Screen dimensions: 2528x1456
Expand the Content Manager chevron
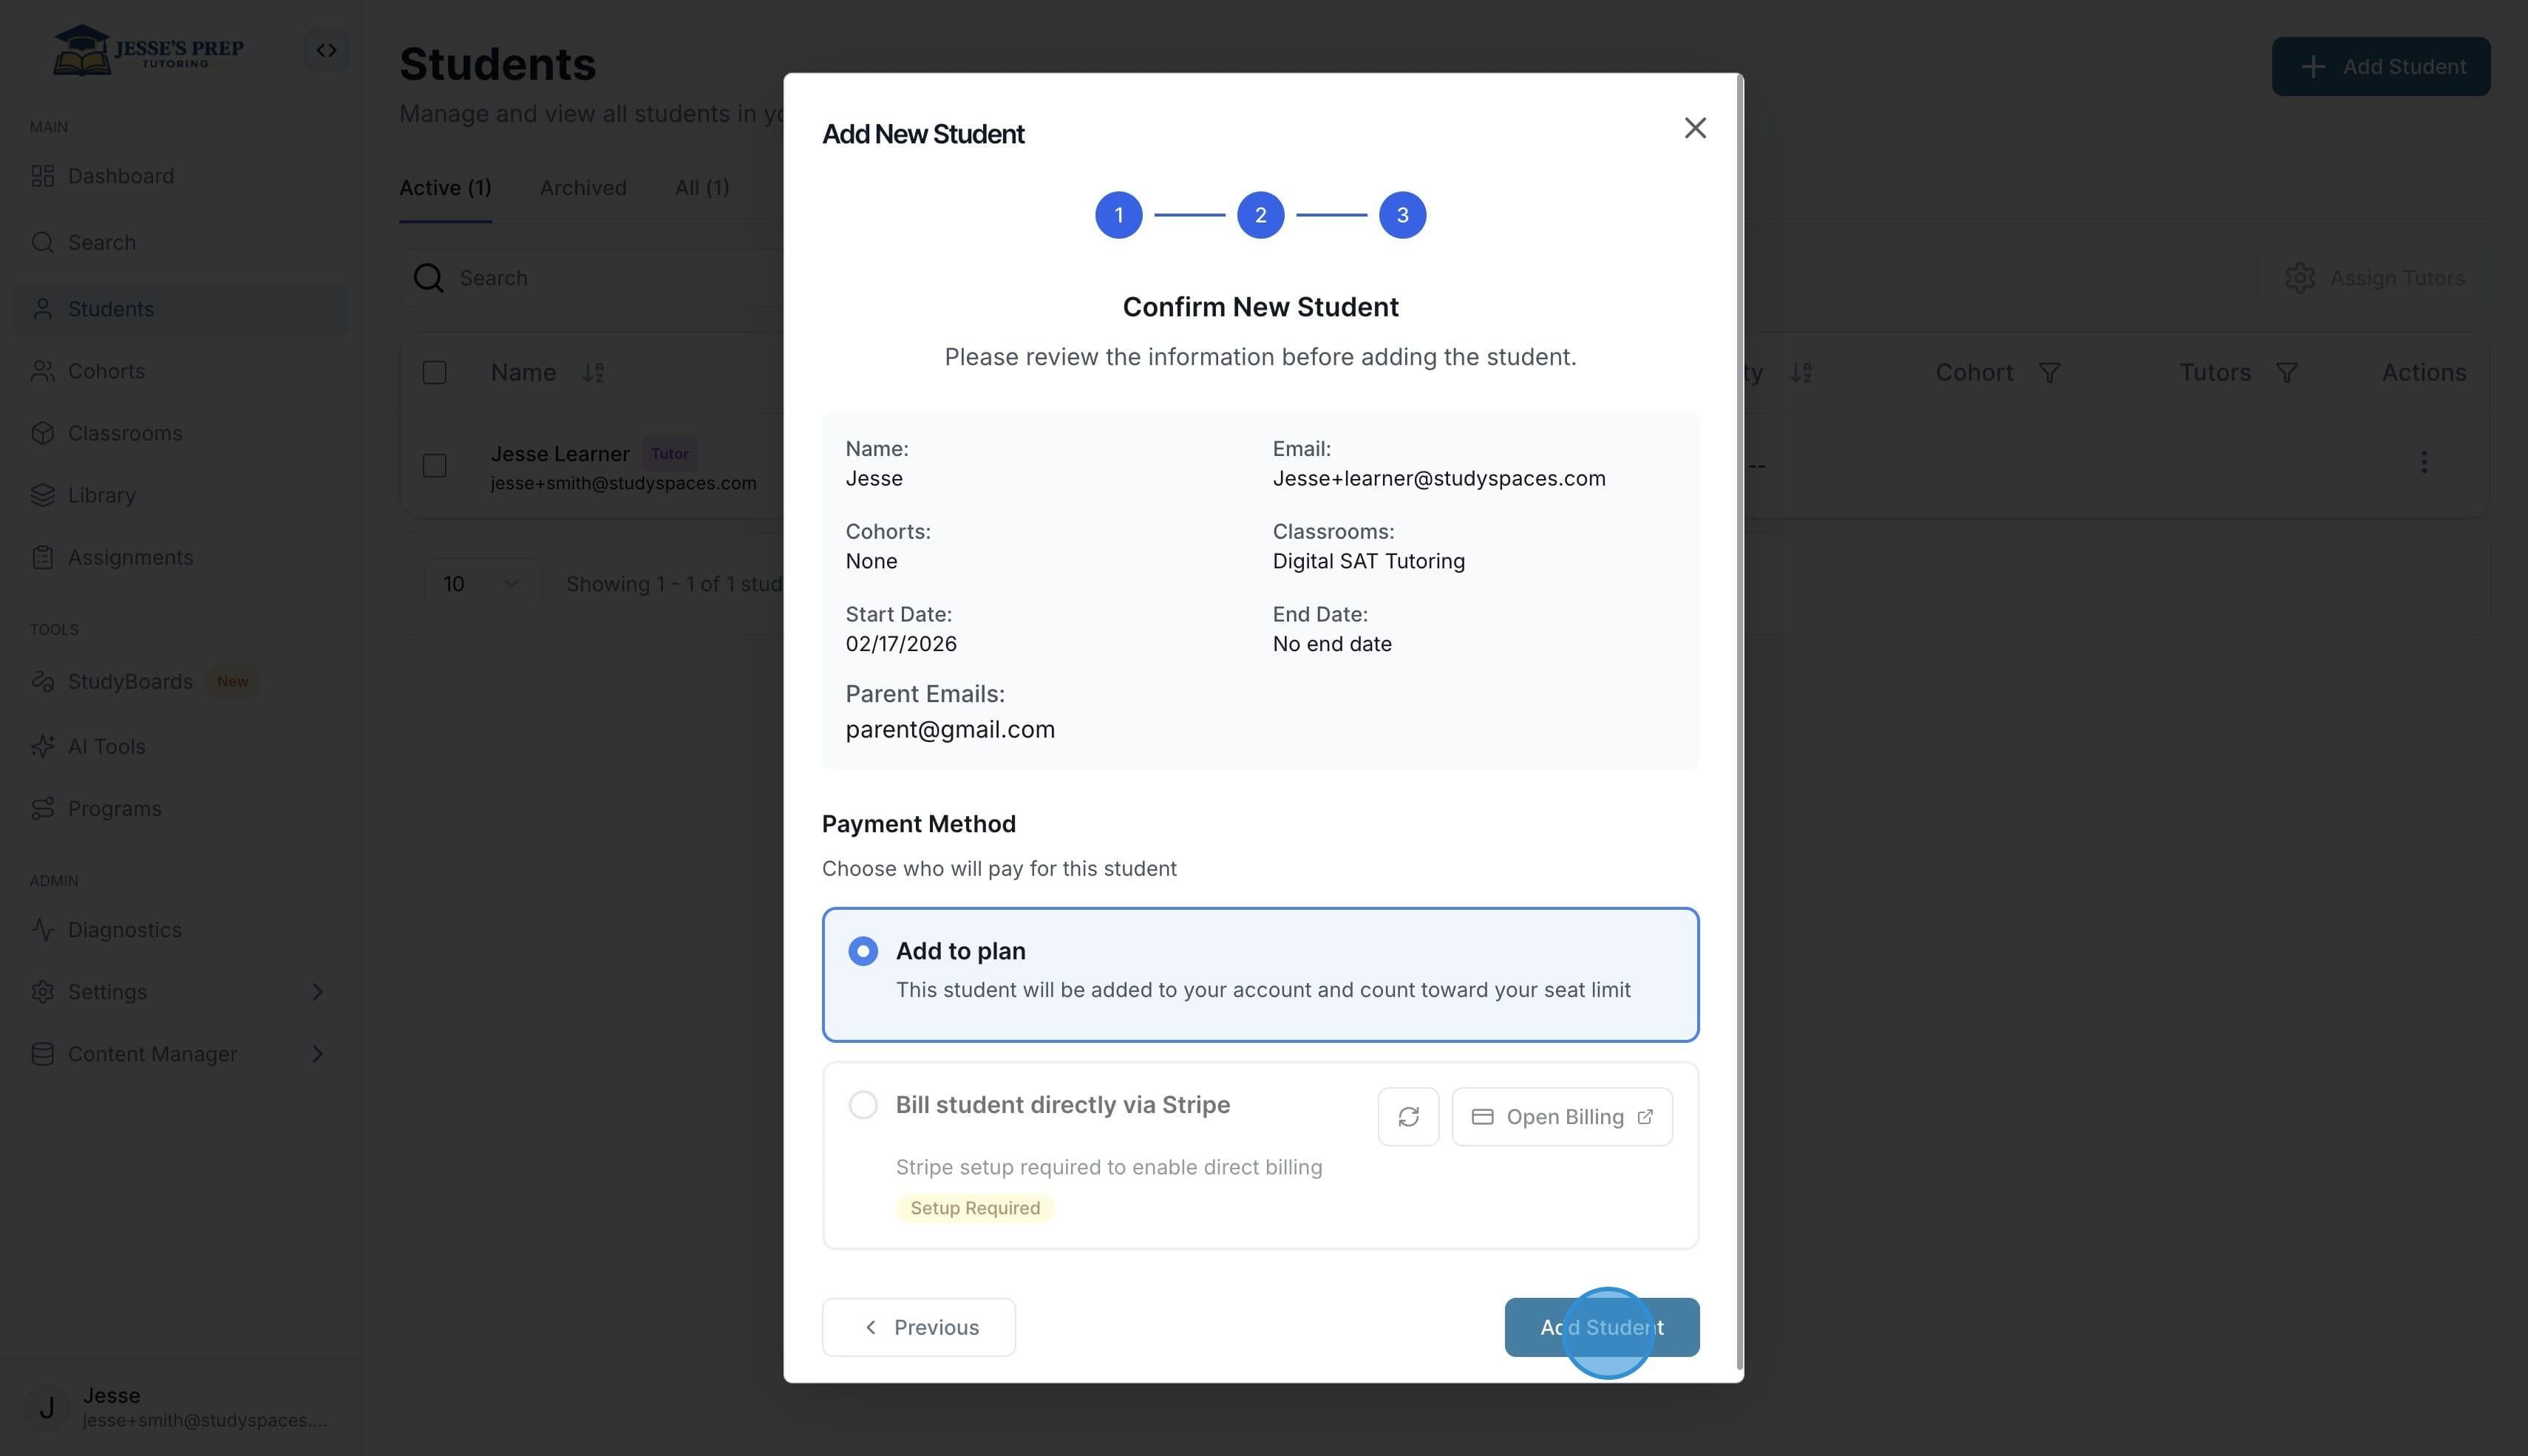[x=318, y=1054]
